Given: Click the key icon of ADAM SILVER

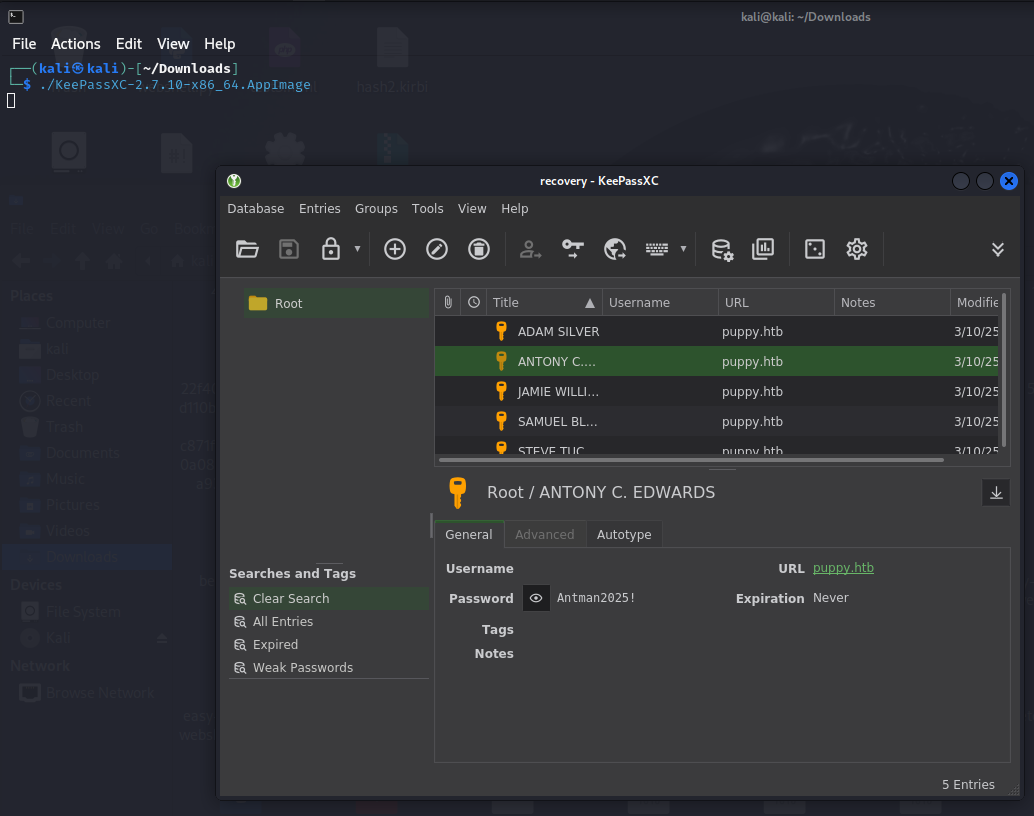Looking at the screenshot, I should [501, 331].
